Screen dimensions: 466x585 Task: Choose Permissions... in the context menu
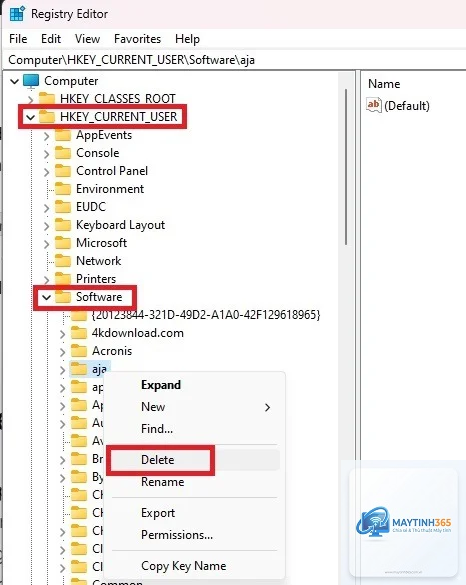click(x=193, y=535)
